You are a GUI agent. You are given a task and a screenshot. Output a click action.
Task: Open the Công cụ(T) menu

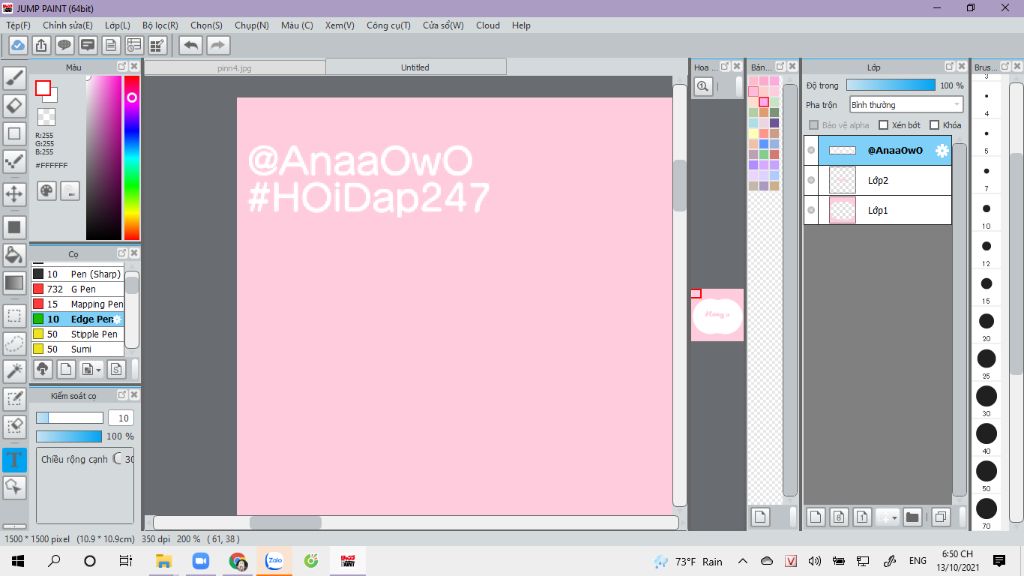(x=388, y=25)
